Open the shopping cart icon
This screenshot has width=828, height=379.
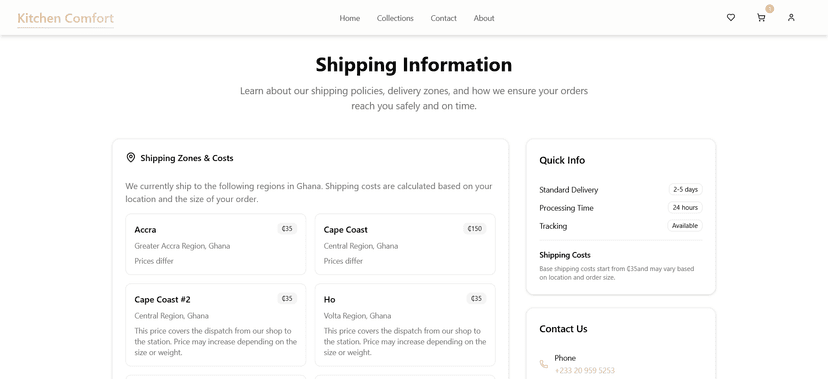[x=761, y=18]
